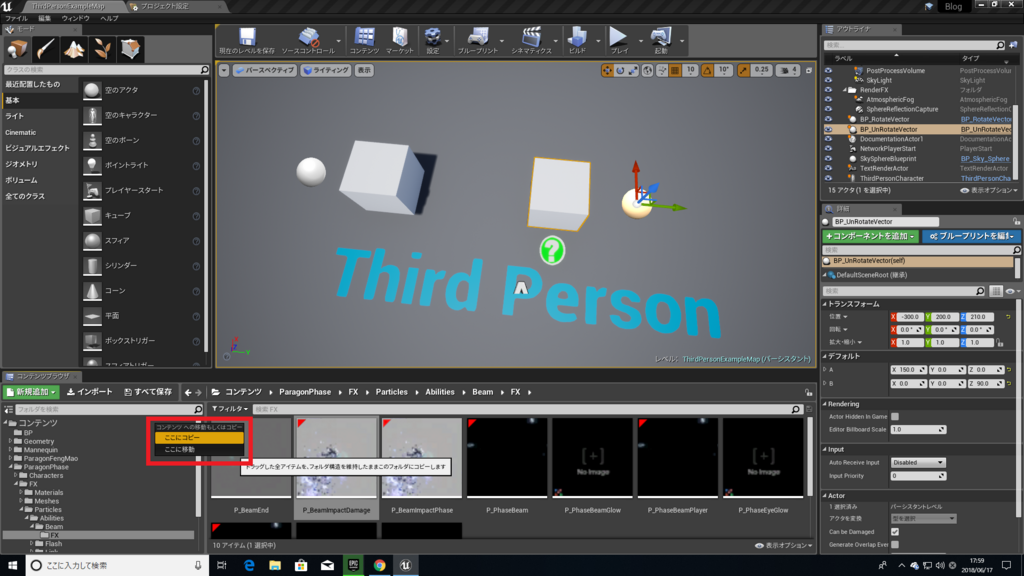Open Epic Games Launcher in taskbar
The height and width of the screenshot is (576, 1024).
[353, 566]
